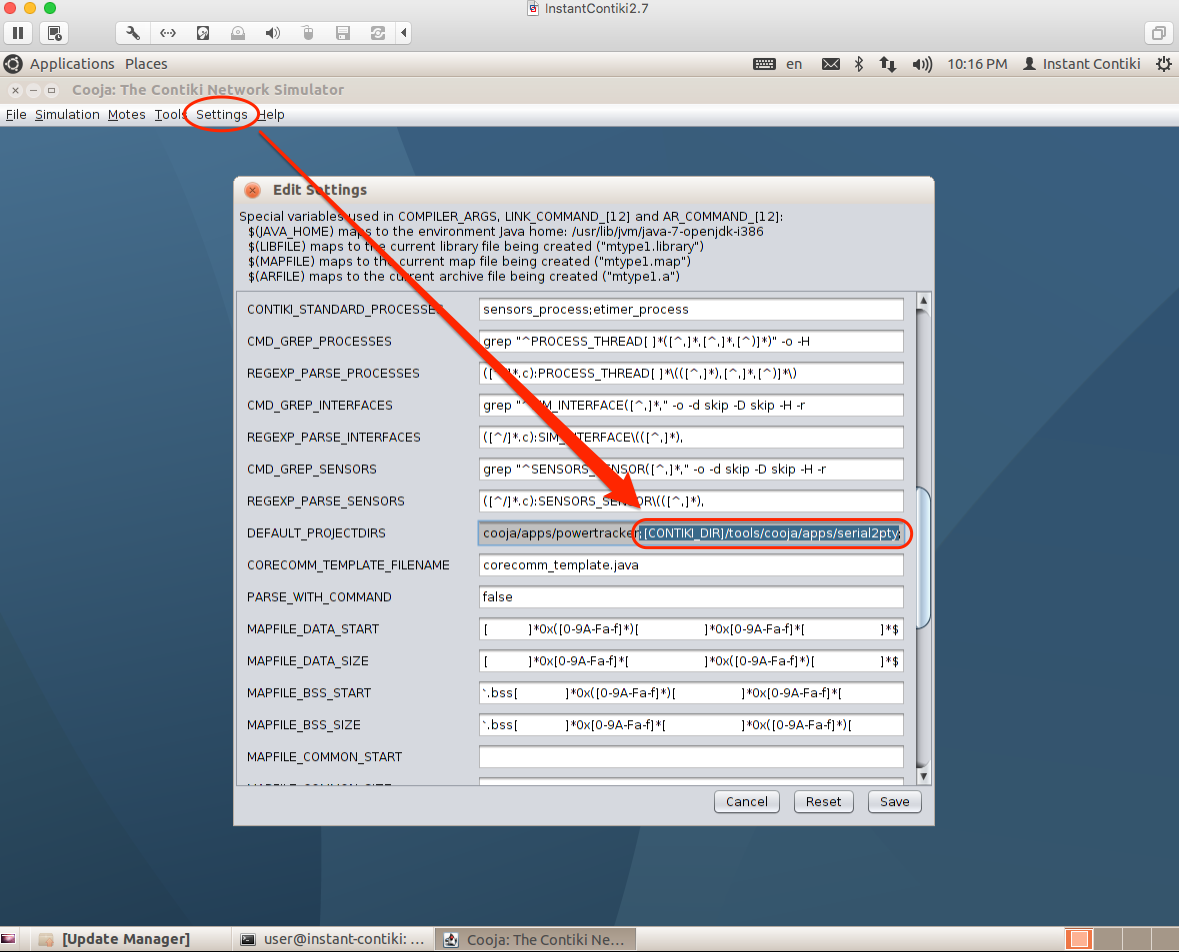
Task: Click the VM sound speaker icon
Action: 272,33
